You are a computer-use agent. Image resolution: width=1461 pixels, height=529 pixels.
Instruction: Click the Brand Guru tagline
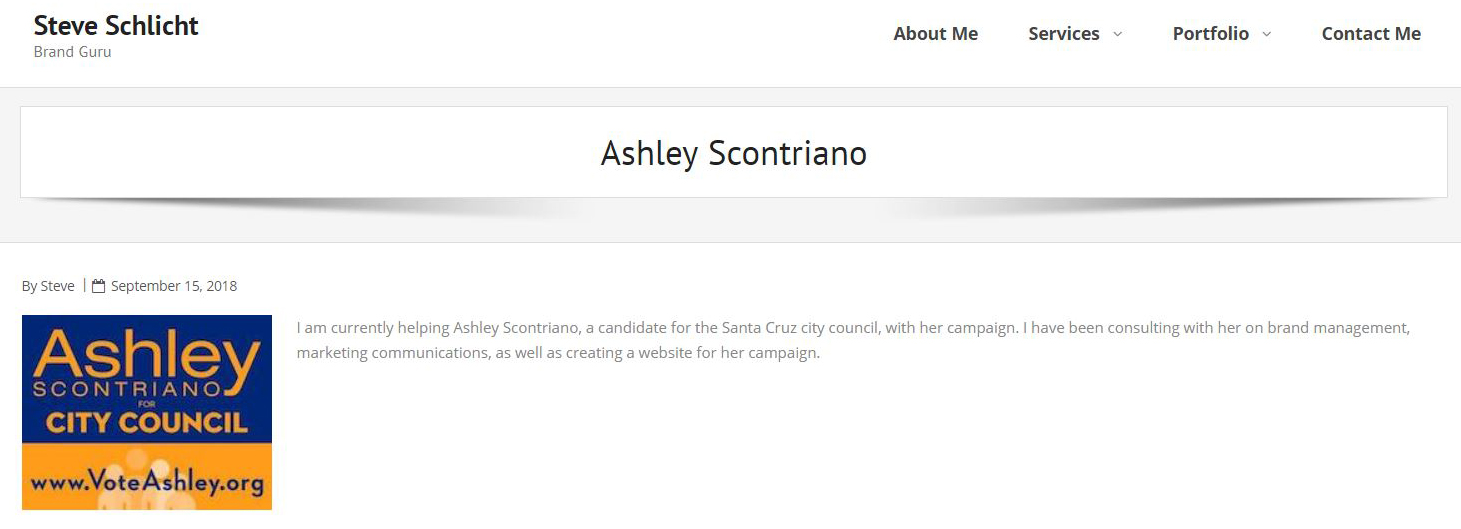[72, 52]
